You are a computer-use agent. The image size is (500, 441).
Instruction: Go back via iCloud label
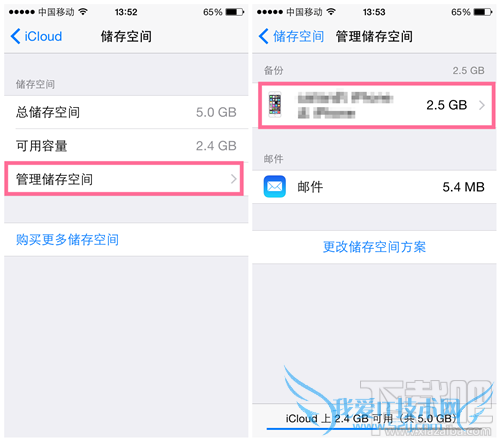[43, 36]
